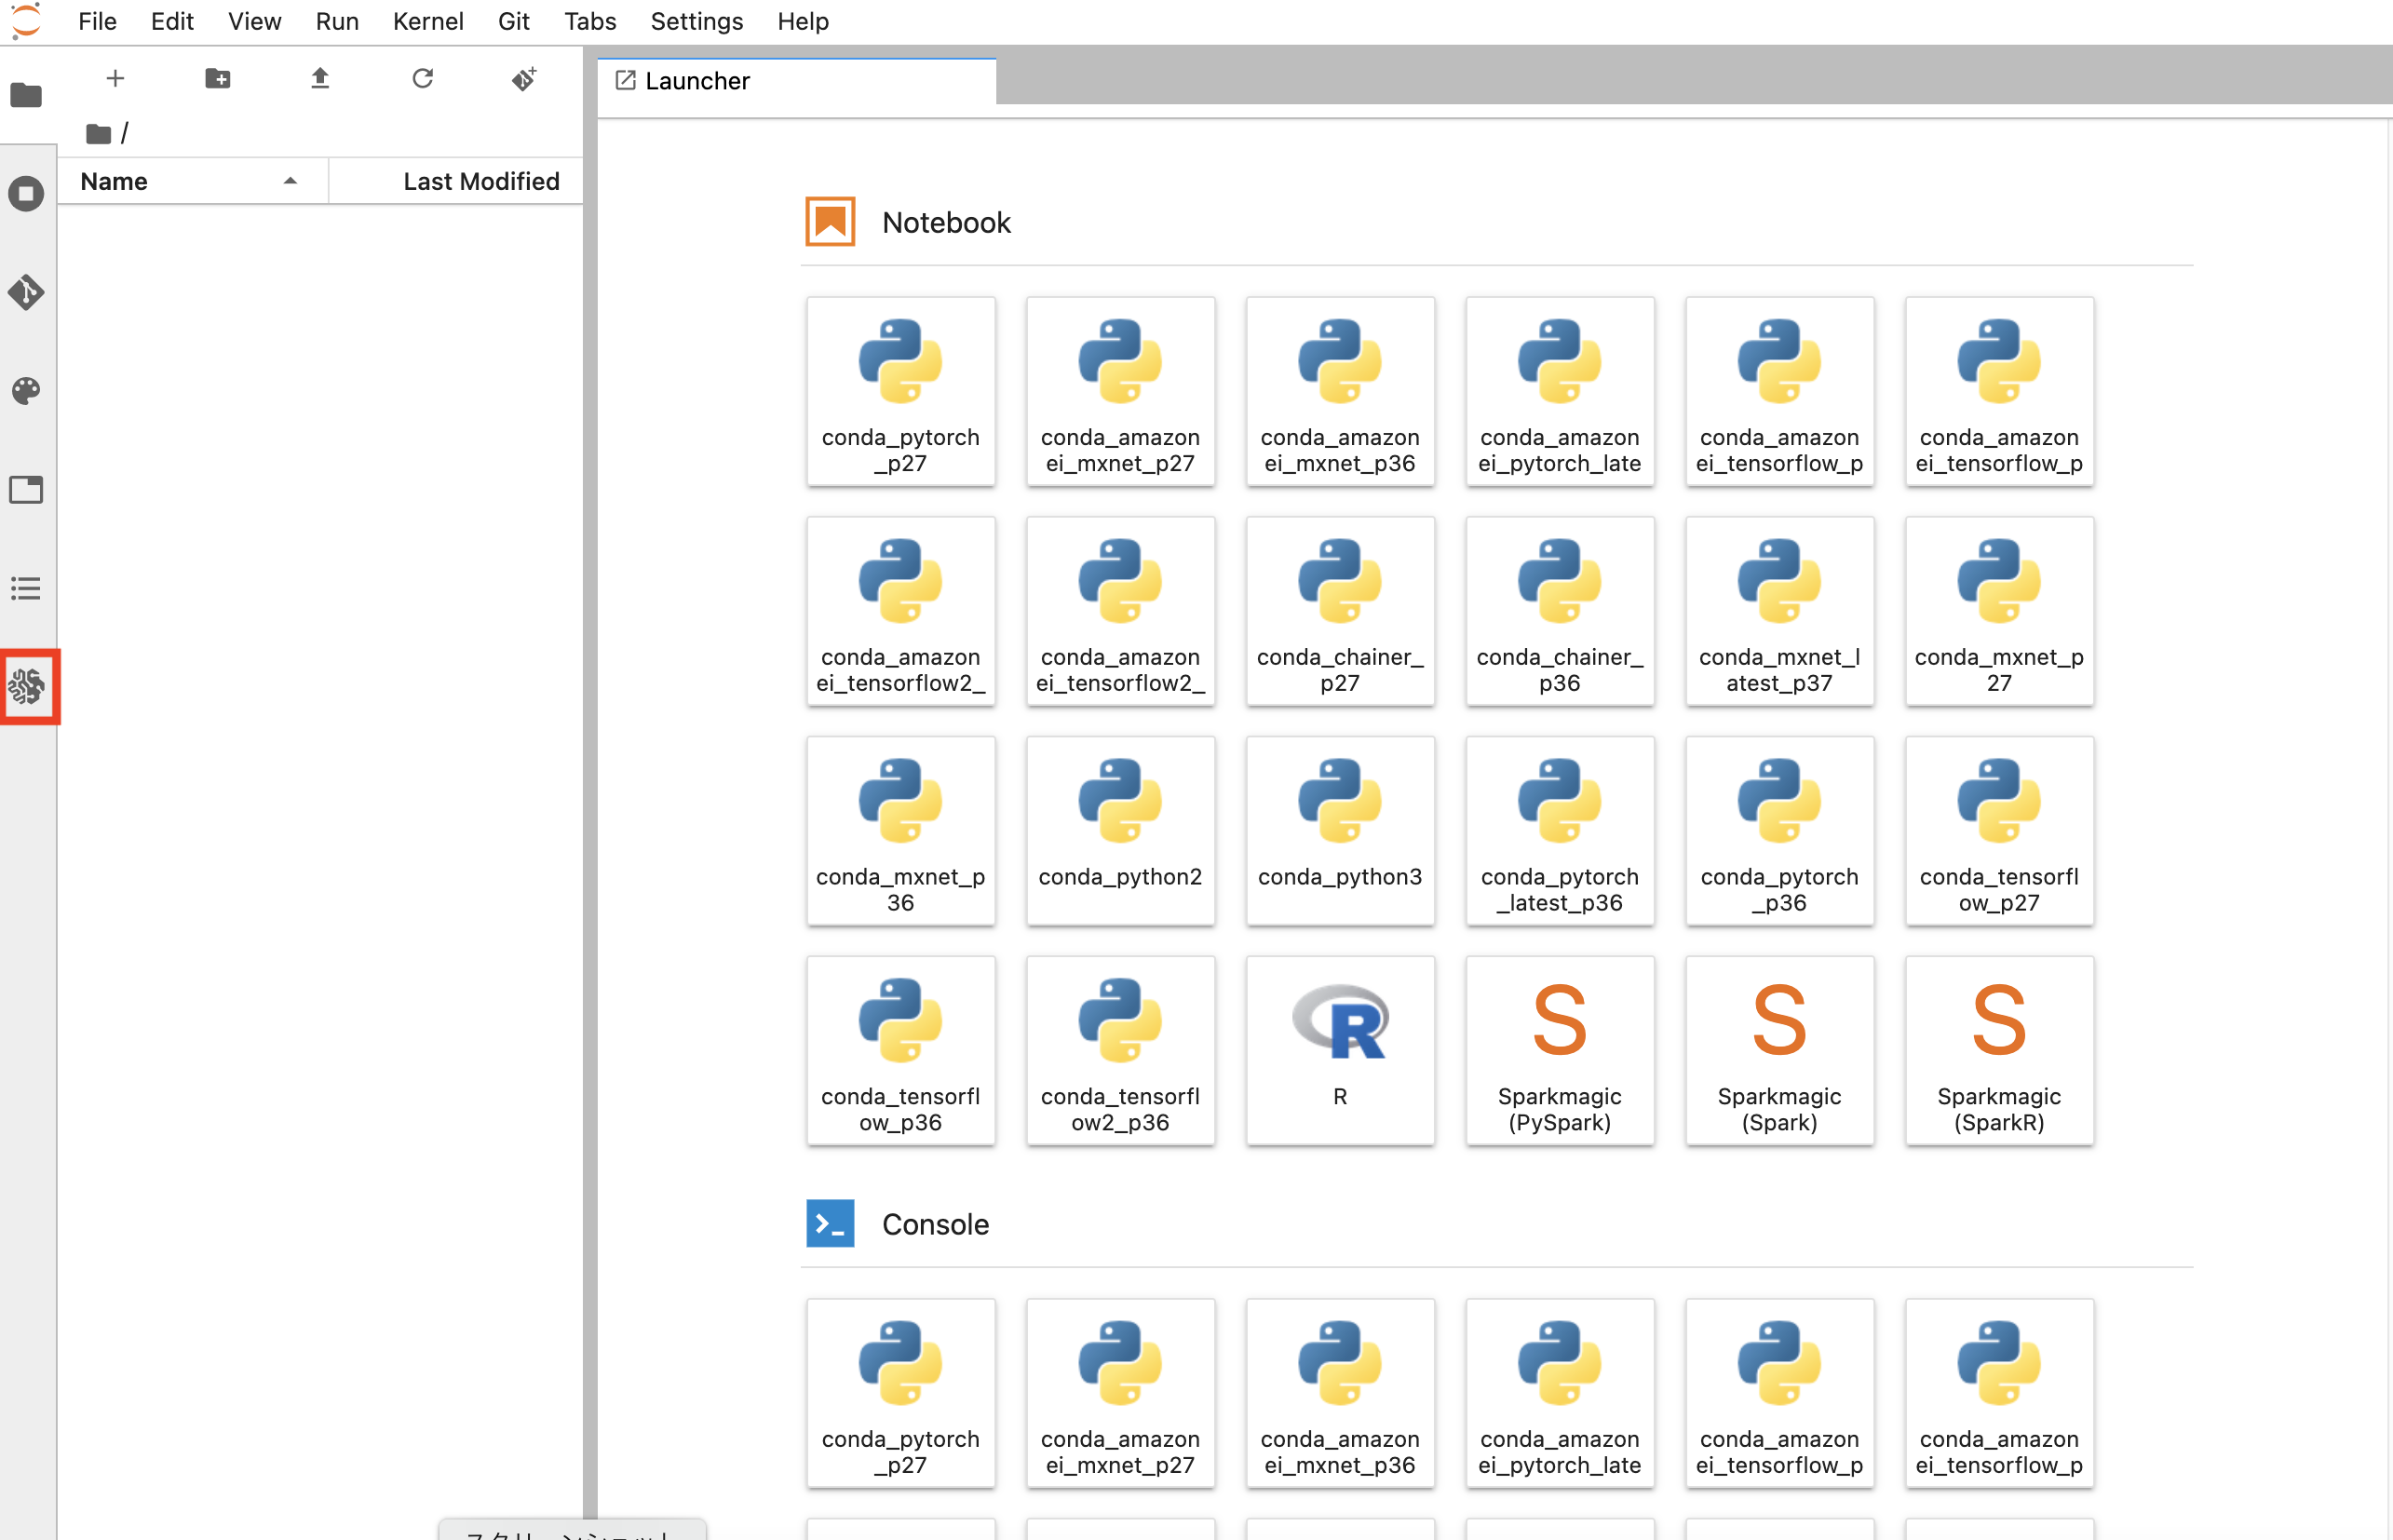Screen dimensions: 2393x1540
Task: Open the SageMaker sidebar icon highlighted in red
Action: (27, 686)
